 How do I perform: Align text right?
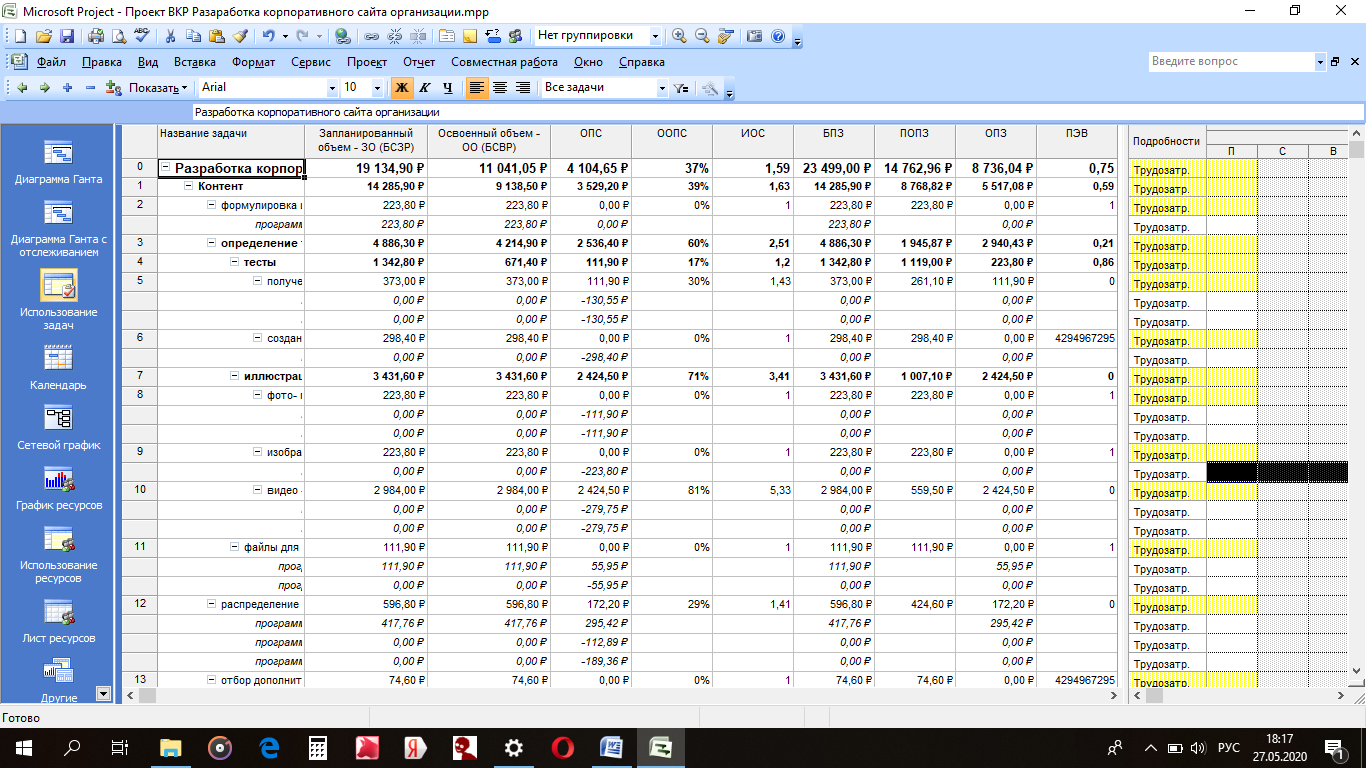[523, 88]
